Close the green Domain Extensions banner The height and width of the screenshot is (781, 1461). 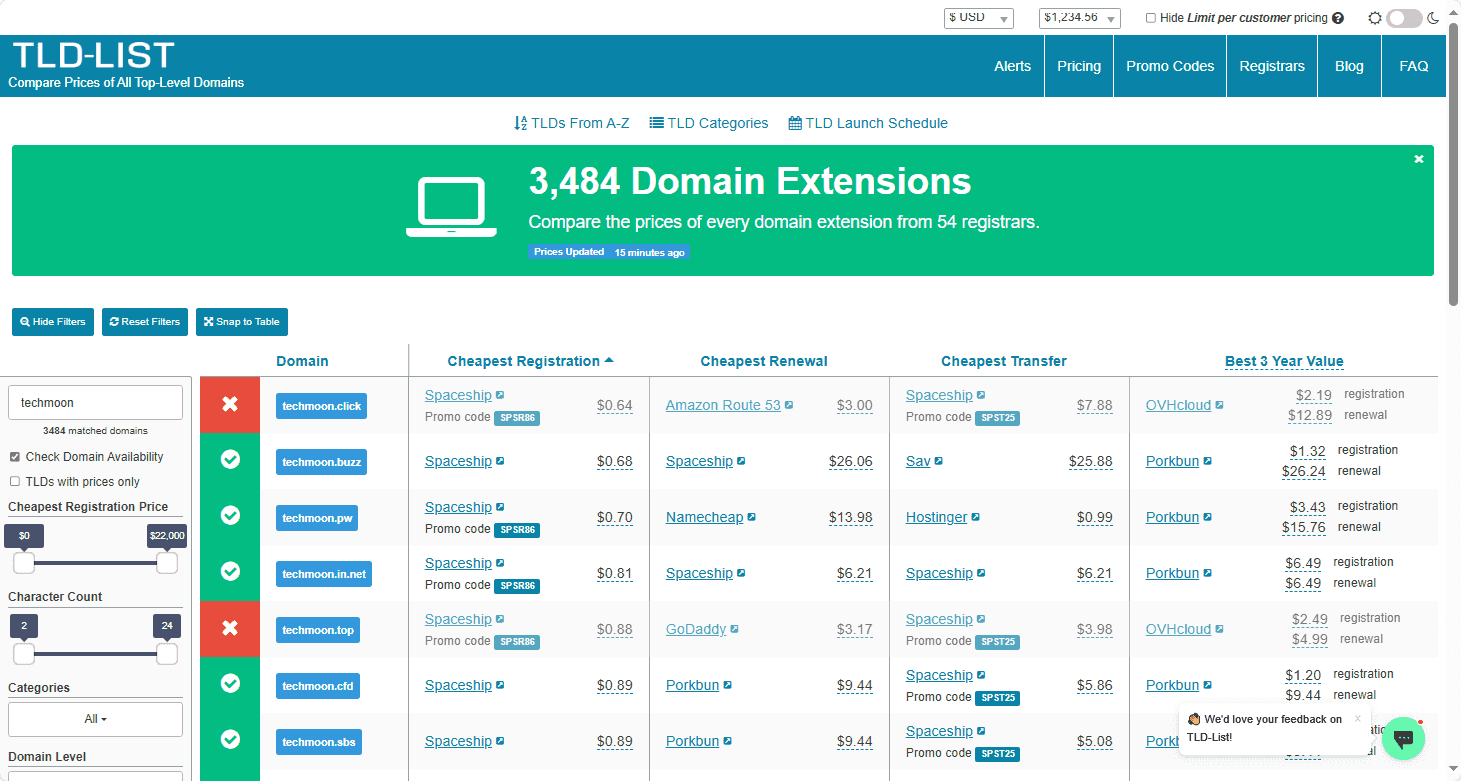coord(1418,159)
